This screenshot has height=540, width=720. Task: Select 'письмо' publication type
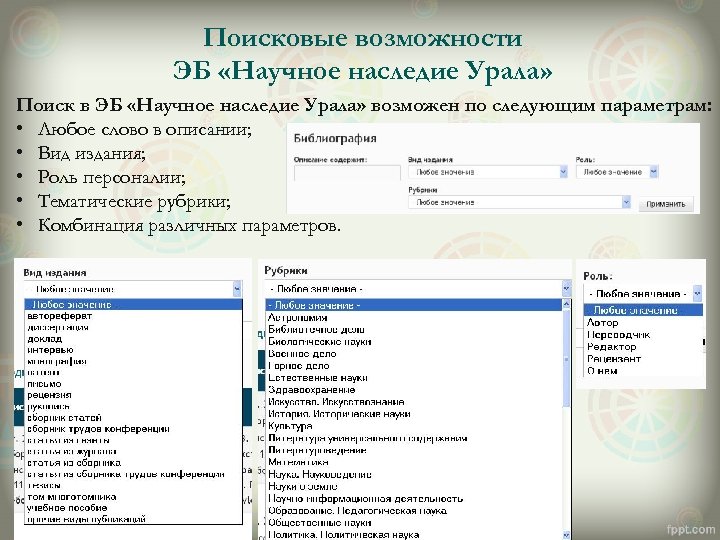(133, 384)
